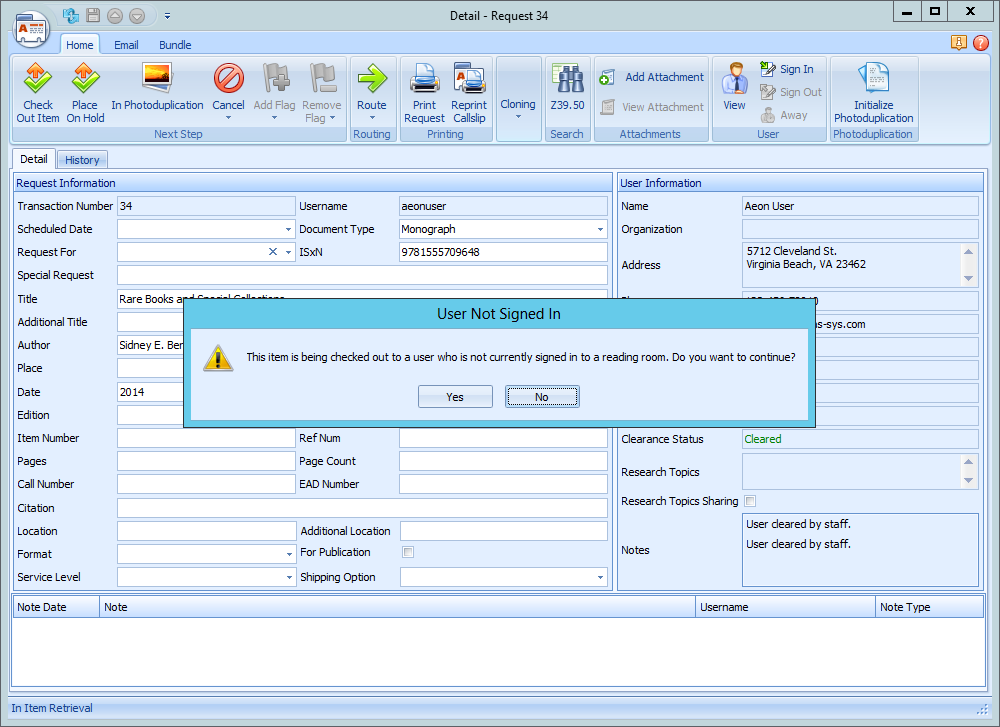Open the Shipping Option dropdown
This screenshot has height=727, width=1000.
600,577
